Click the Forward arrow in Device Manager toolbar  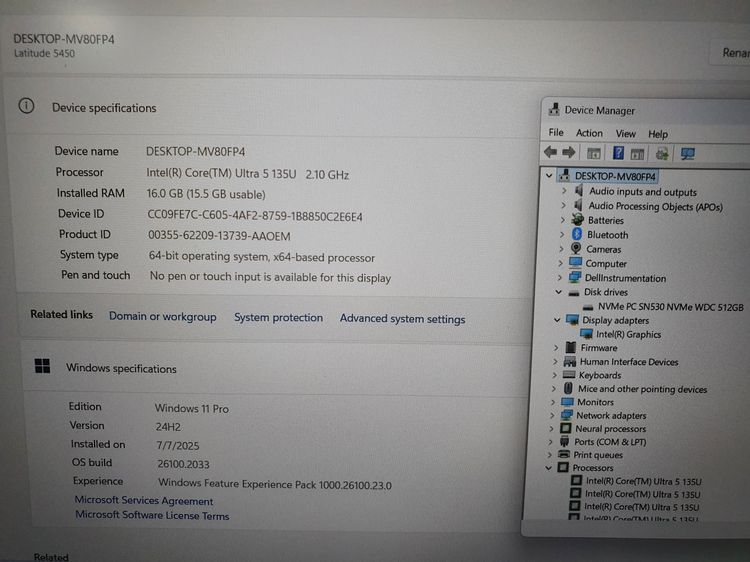(x=568, y=153)
